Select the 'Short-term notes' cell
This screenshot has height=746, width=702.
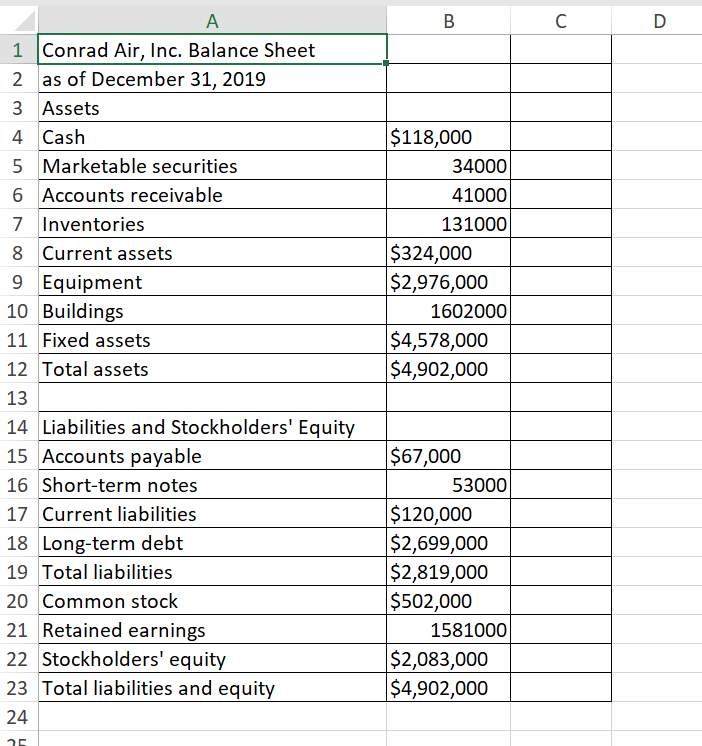(212, 484)
